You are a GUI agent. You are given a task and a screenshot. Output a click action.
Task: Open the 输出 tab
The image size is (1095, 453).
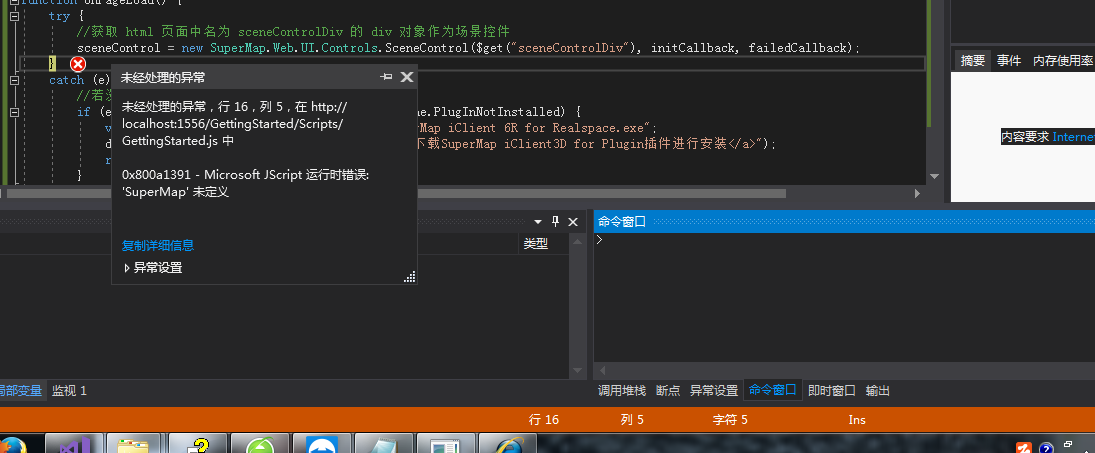pyautogui.click(x=878, y=391)
